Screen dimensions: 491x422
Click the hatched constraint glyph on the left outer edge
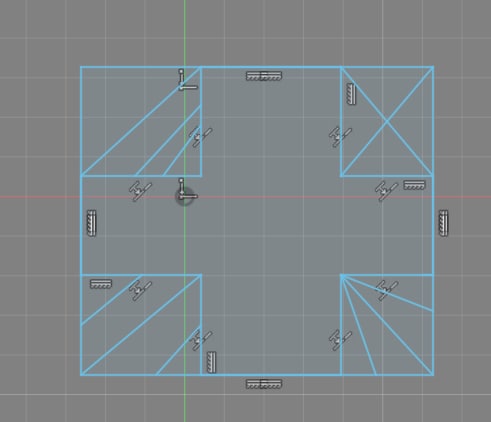(x=92, y=223)
